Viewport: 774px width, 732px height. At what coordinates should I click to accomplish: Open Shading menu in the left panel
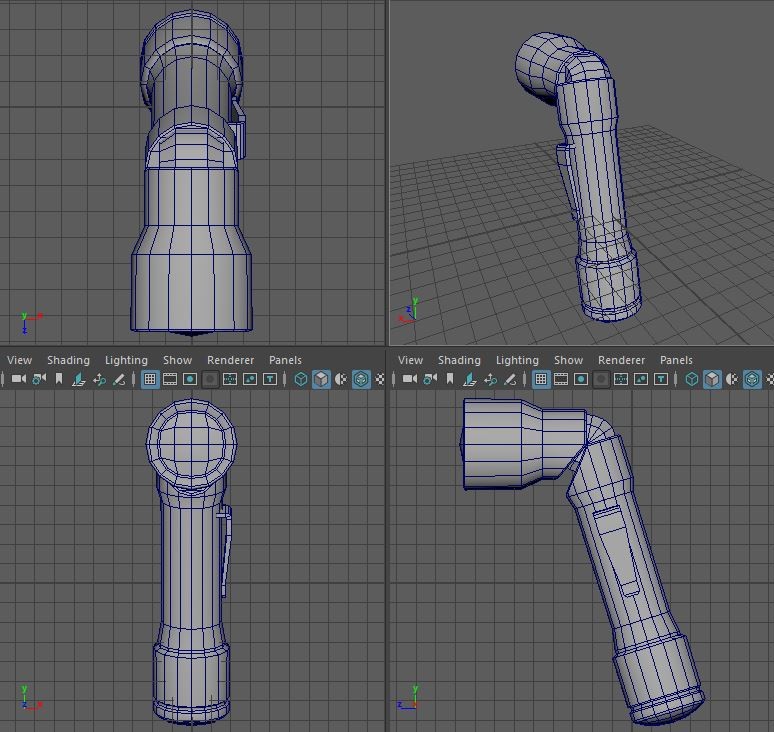click(68, 360)
